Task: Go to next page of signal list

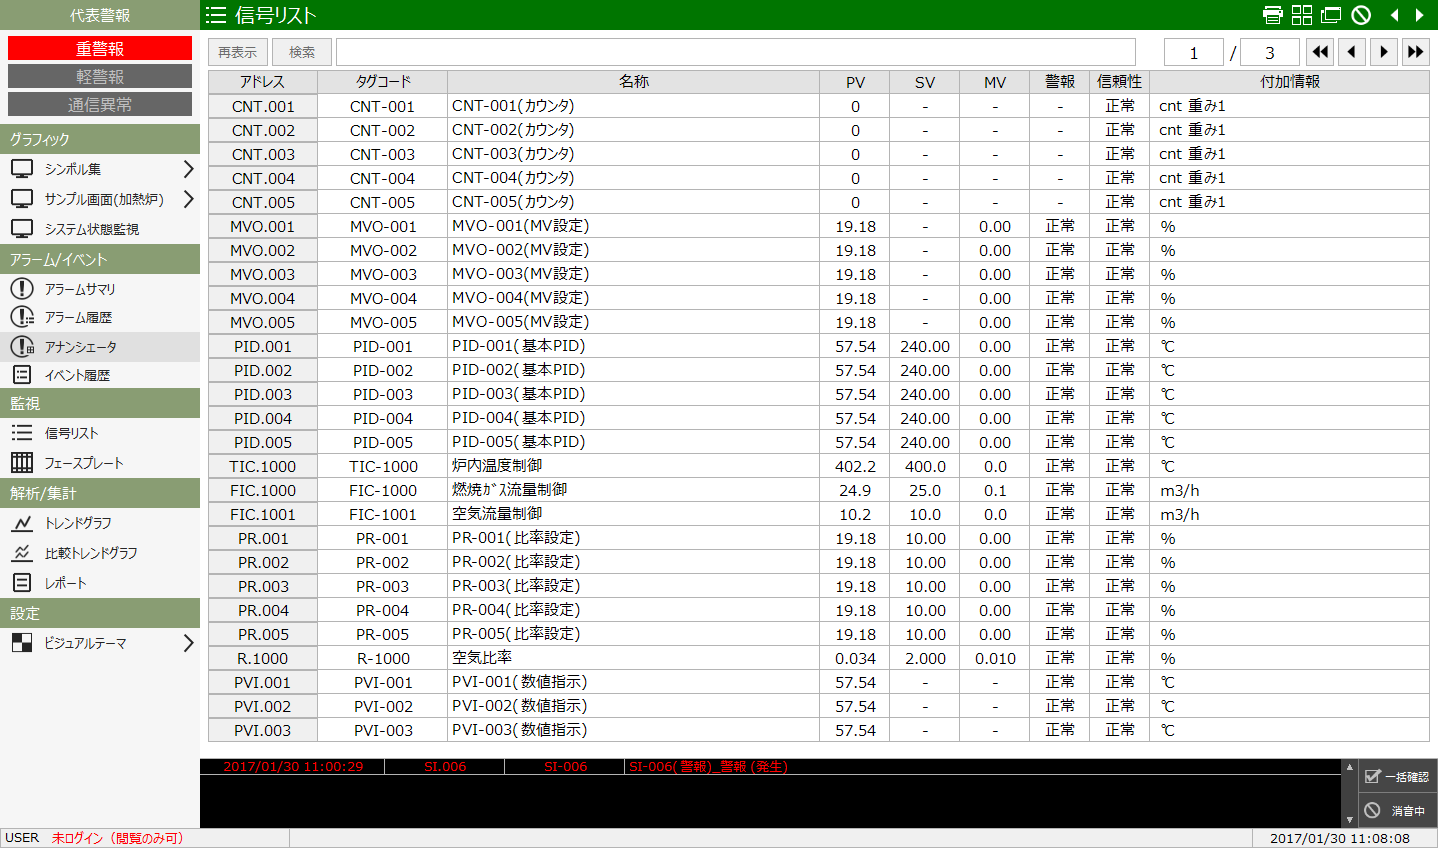Action: click(1384, 52)
